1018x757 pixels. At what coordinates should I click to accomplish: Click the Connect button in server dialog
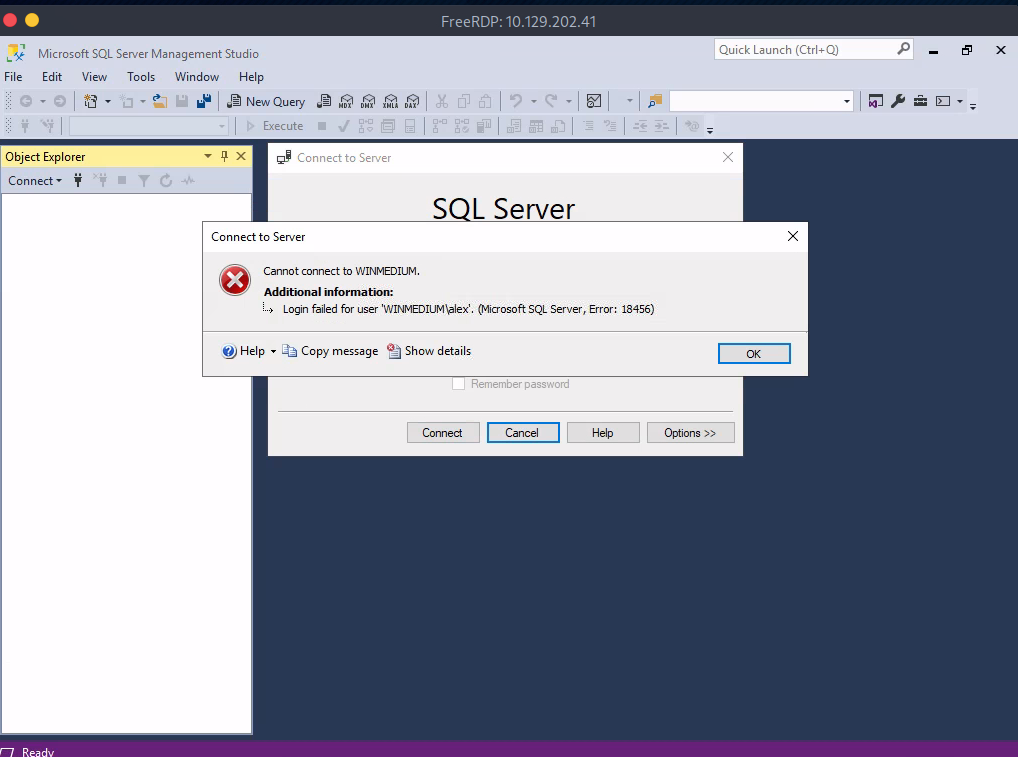[443, 433]
